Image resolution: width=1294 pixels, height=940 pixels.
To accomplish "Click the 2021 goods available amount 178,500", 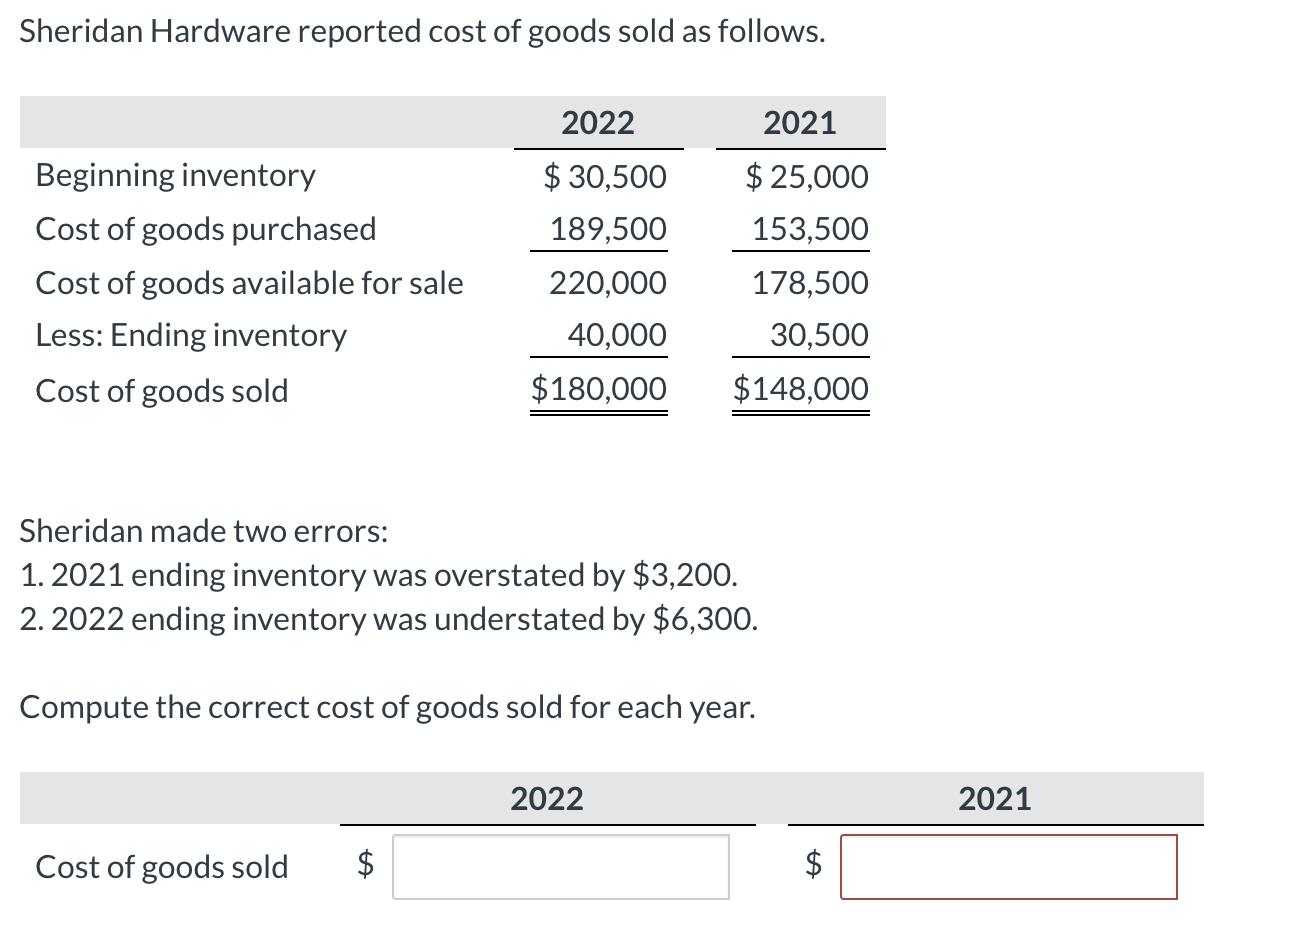I will pos(811,283).
